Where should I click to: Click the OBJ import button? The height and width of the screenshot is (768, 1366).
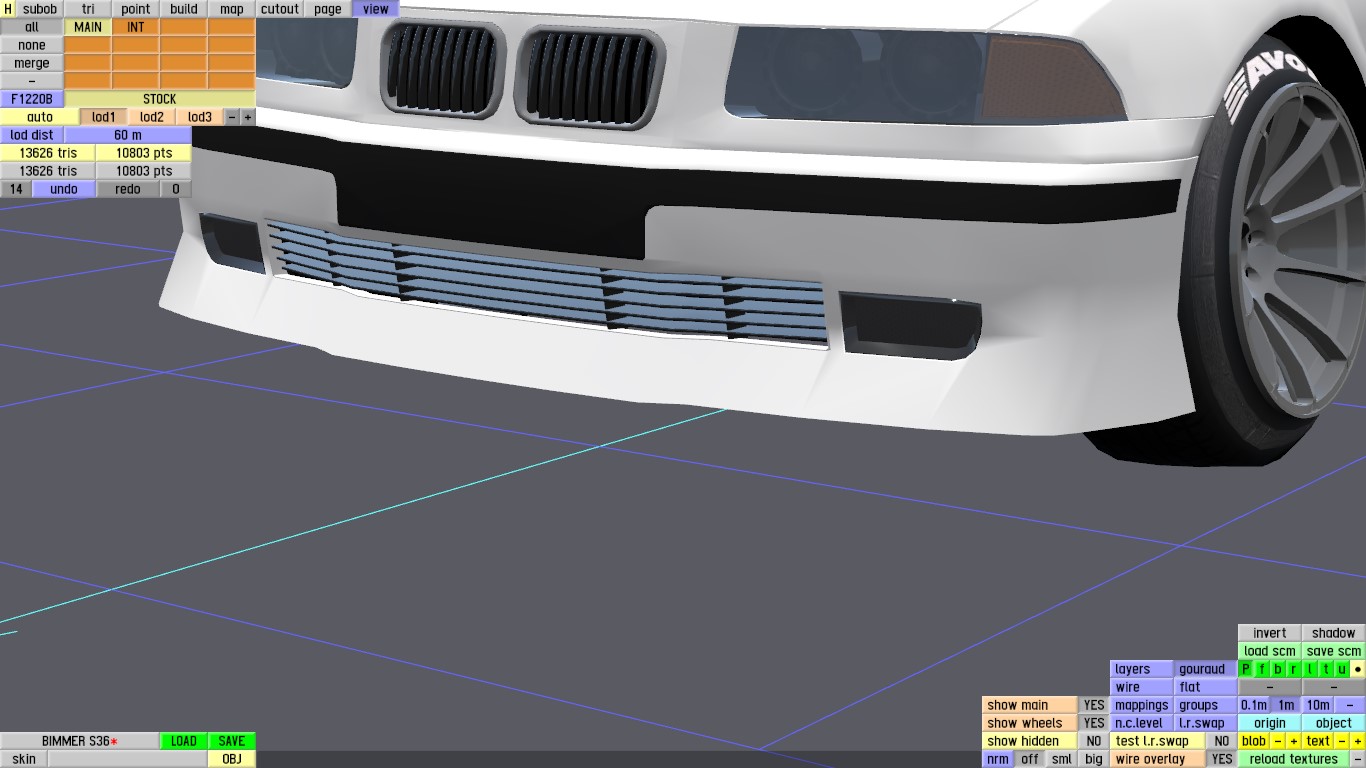point(232,759)
